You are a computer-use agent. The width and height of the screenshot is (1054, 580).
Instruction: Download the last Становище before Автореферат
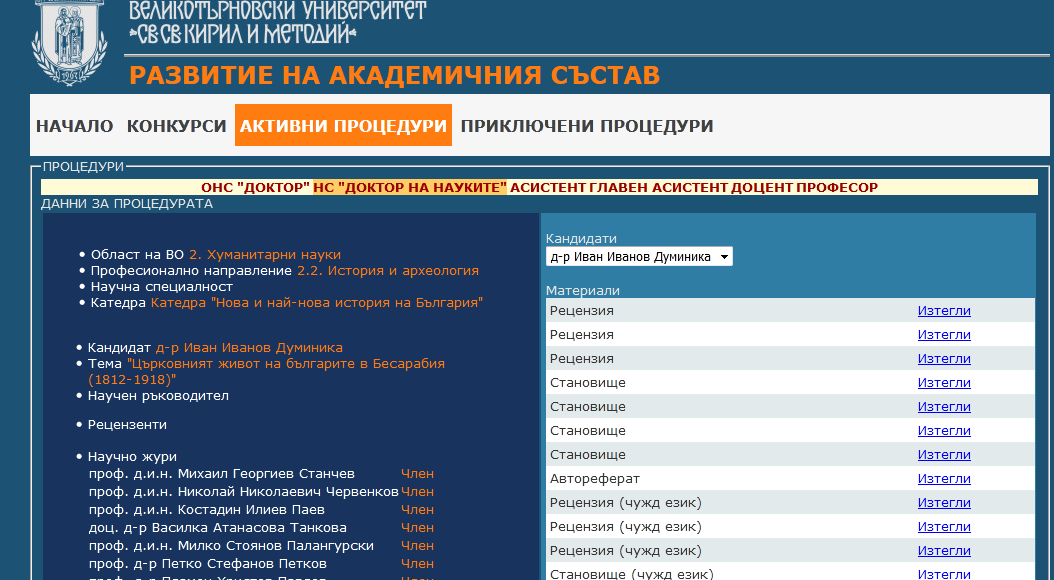click(x=944, y=455)
